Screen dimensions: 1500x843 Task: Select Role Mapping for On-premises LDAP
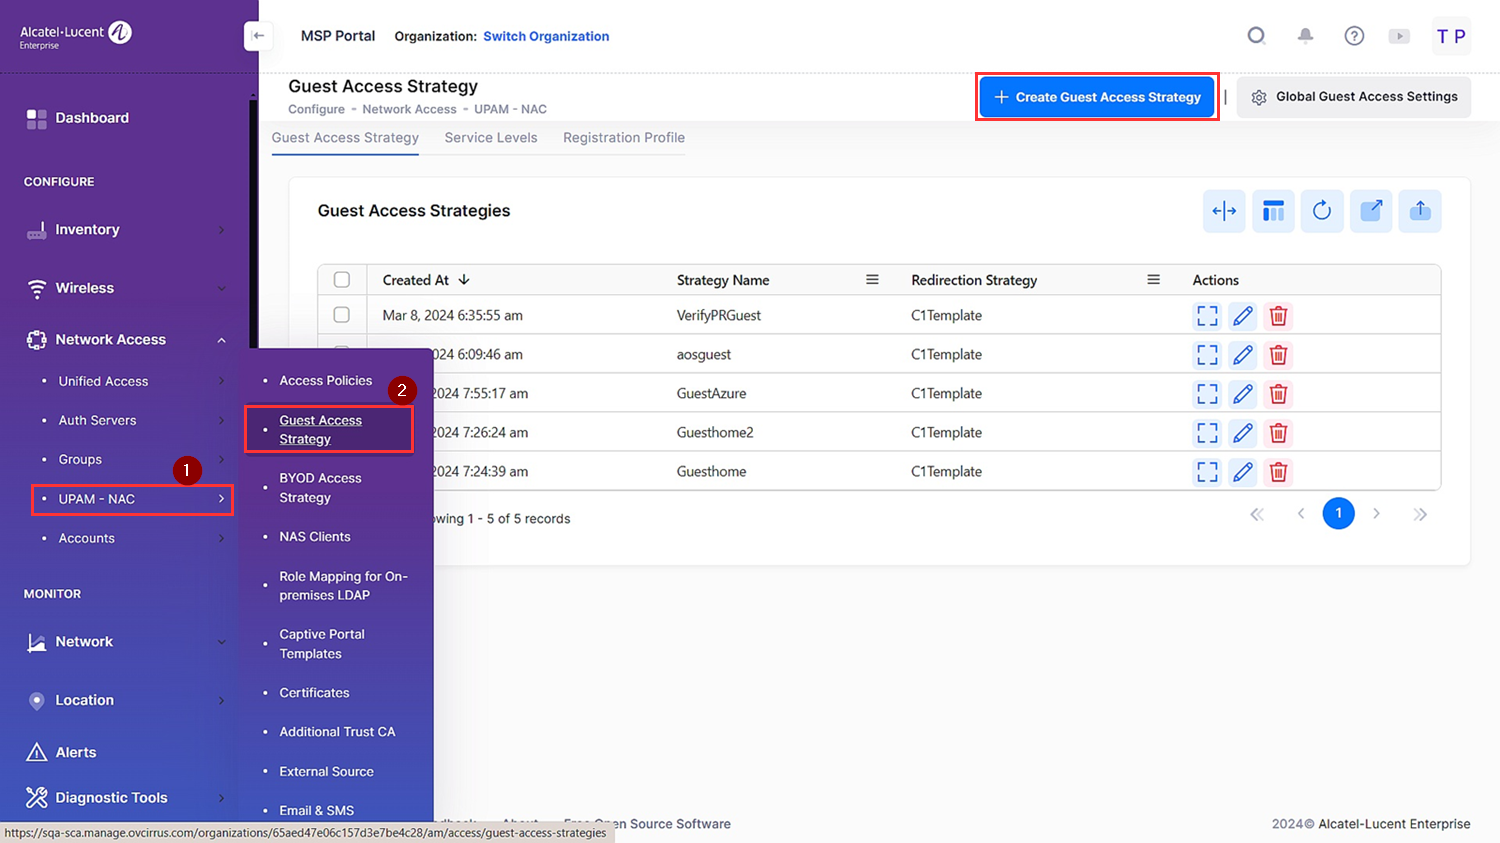click(x=343, y=586)
